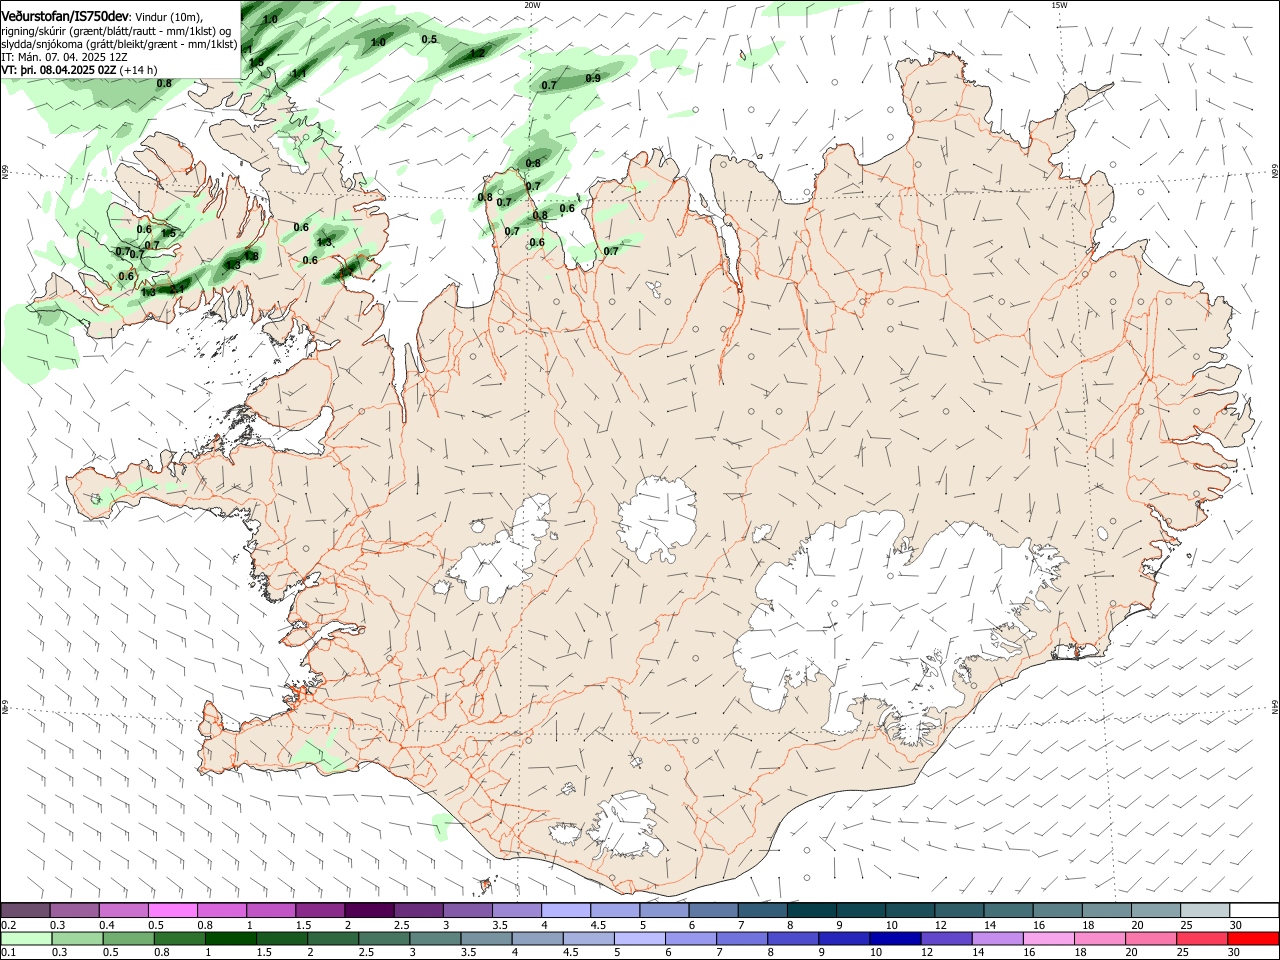Click the Veðurstofan/IS750dev title text
1280x960 pixels.
coord(65,17)
